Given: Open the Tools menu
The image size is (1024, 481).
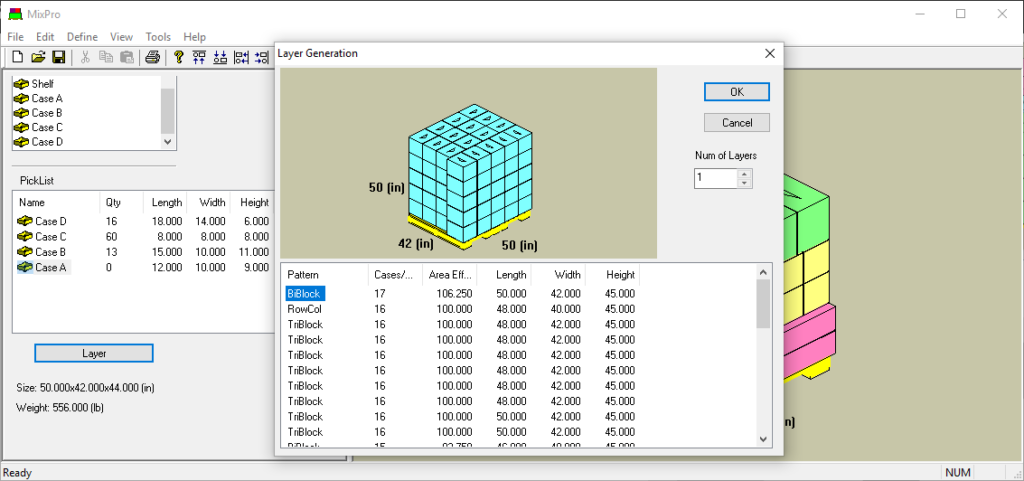Looking at the screenshot, I should tap(158, 37).
